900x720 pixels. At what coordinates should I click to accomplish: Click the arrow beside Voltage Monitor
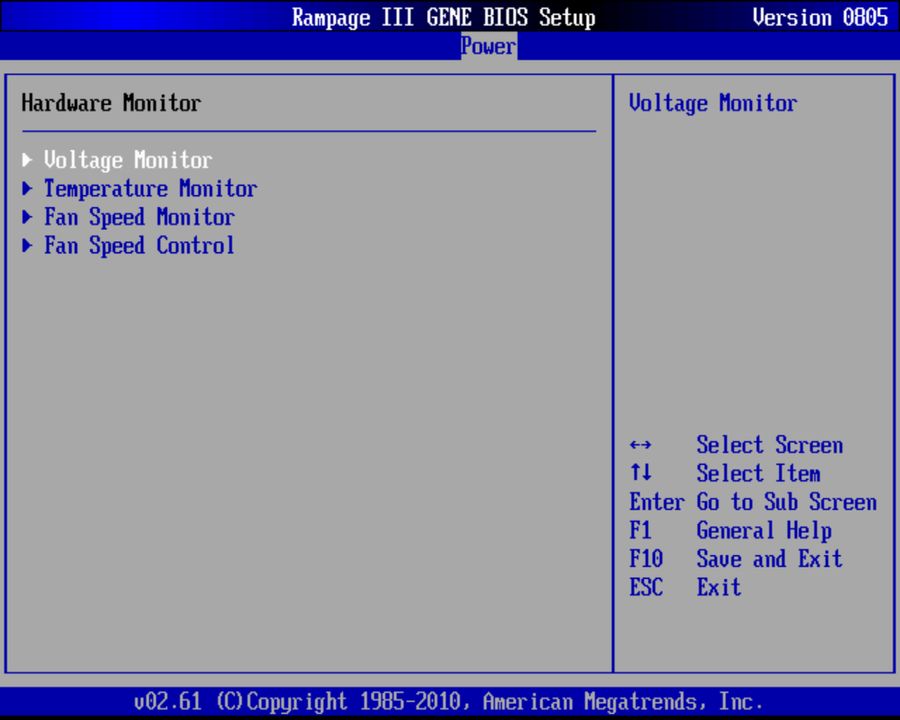coord(27,160)
